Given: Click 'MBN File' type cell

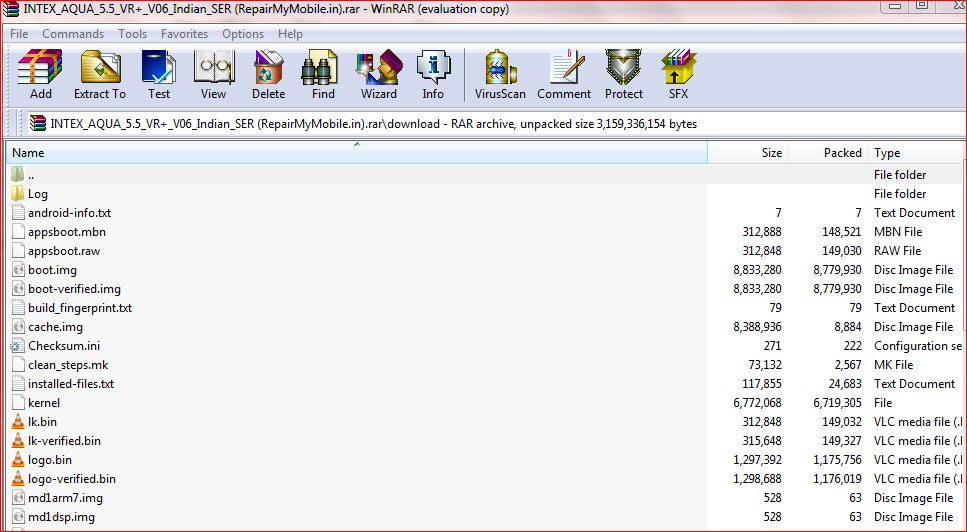Looking at the screenshot, I should 898,232.
